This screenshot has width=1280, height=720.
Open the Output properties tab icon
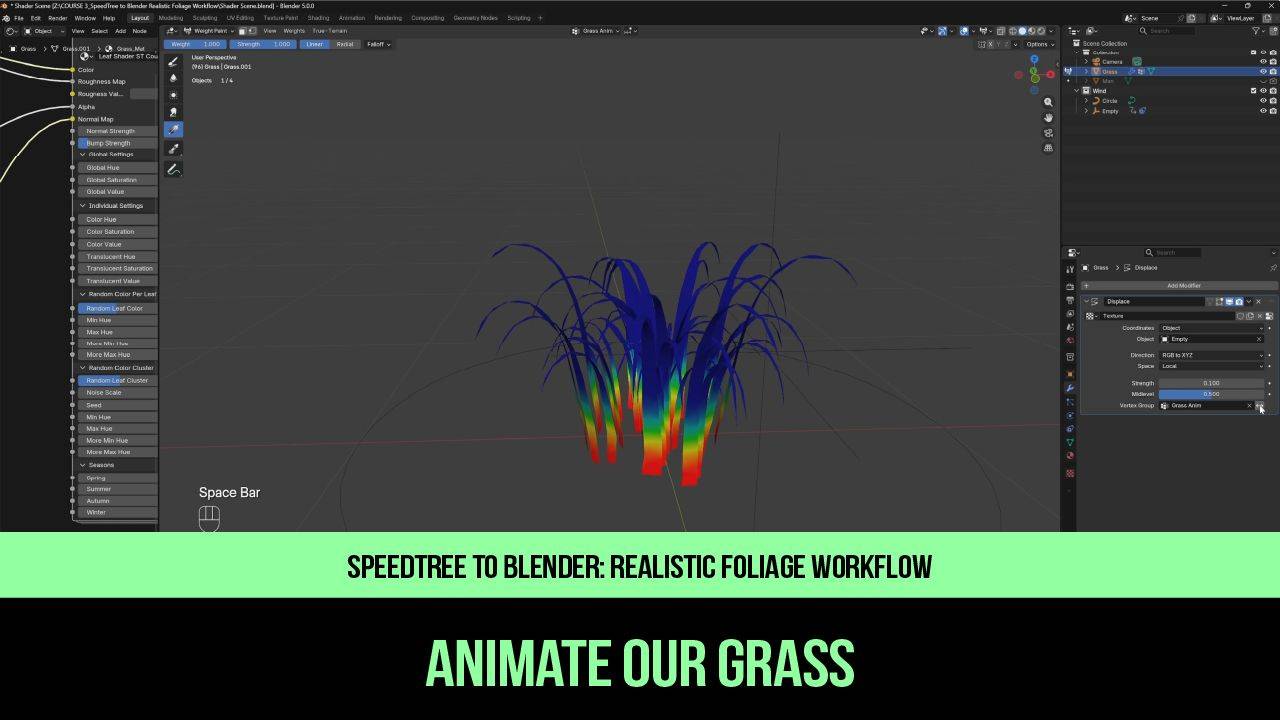(x=1070, y=300)
